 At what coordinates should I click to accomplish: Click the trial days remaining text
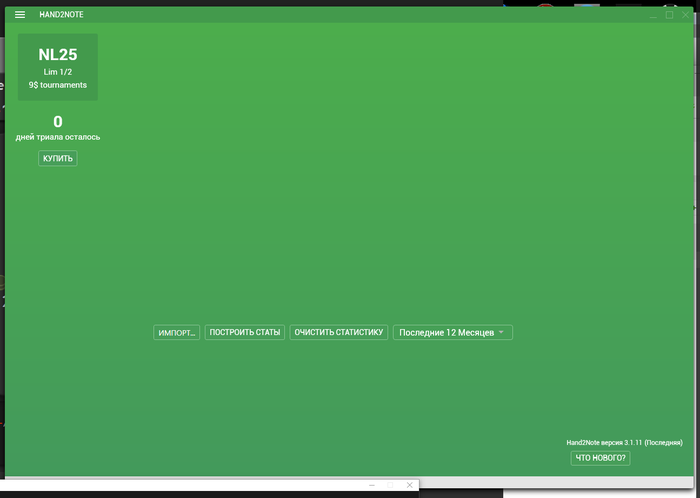pyautogui.click(x=58, y=137)
